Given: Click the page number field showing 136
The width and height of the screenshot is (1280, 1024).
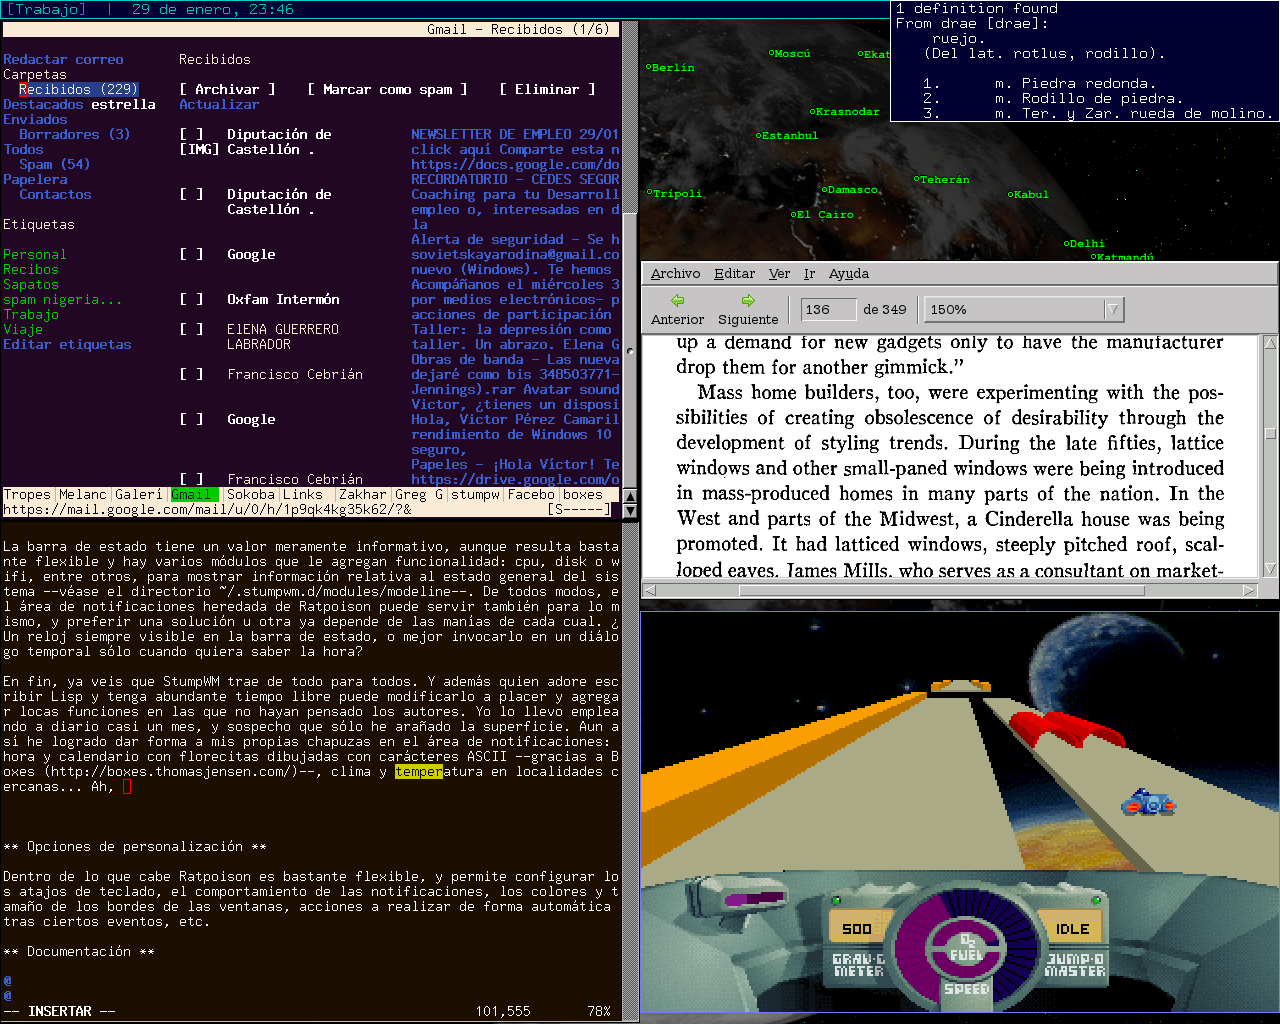Looking at the screenshot, I should point(828,310).
